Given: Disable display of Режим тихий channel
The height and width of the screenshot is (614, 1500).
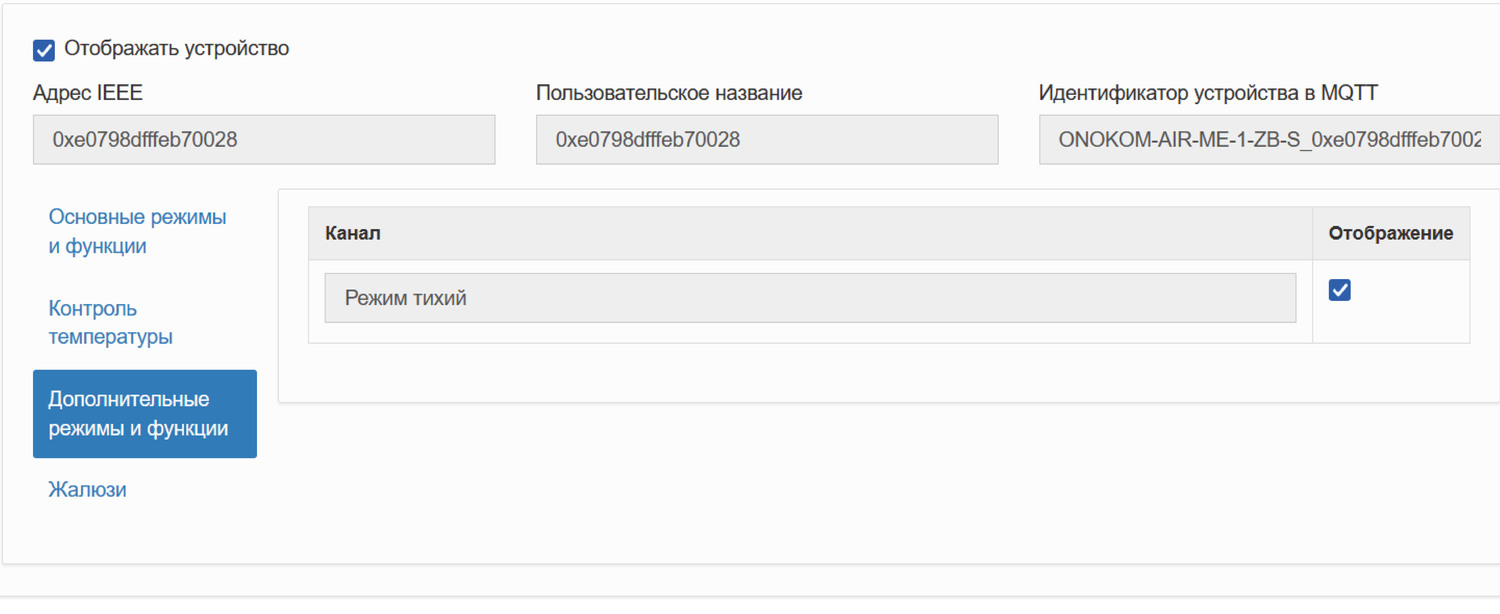Looking at the screenshot, I should pos(1339,290).
